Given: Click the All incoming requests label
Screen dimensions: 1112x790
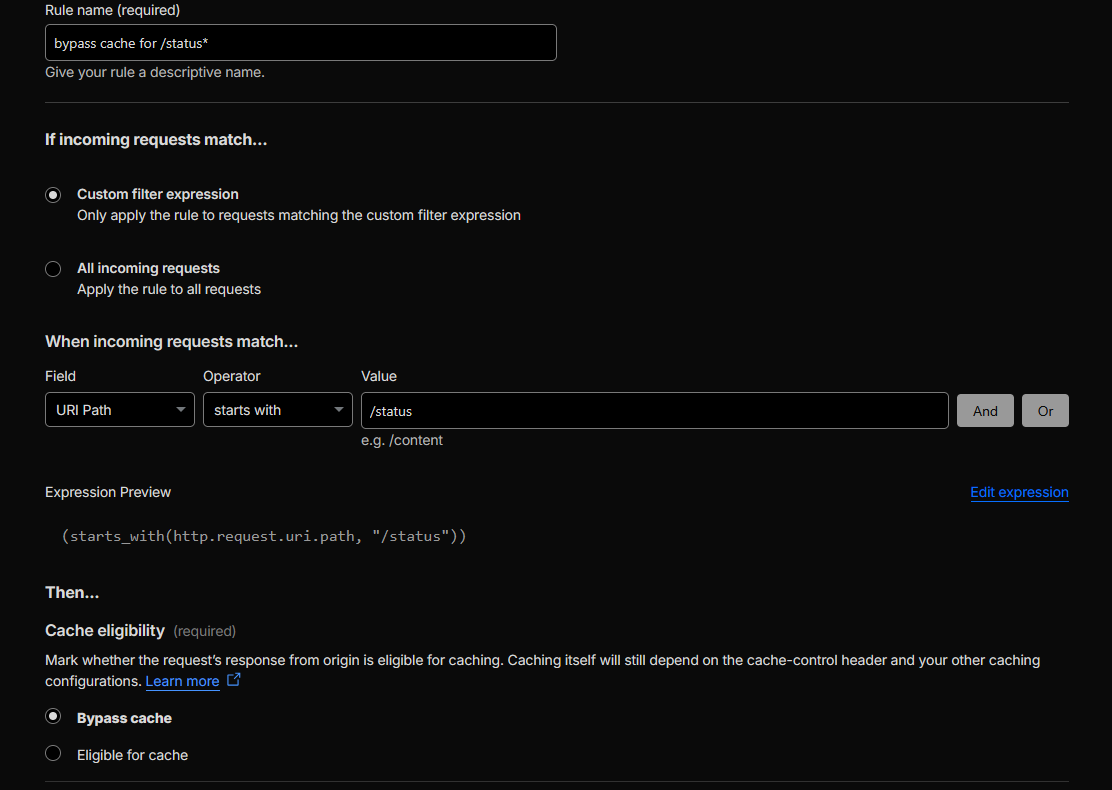Looking at the screenshot, I should pos(148,268).
